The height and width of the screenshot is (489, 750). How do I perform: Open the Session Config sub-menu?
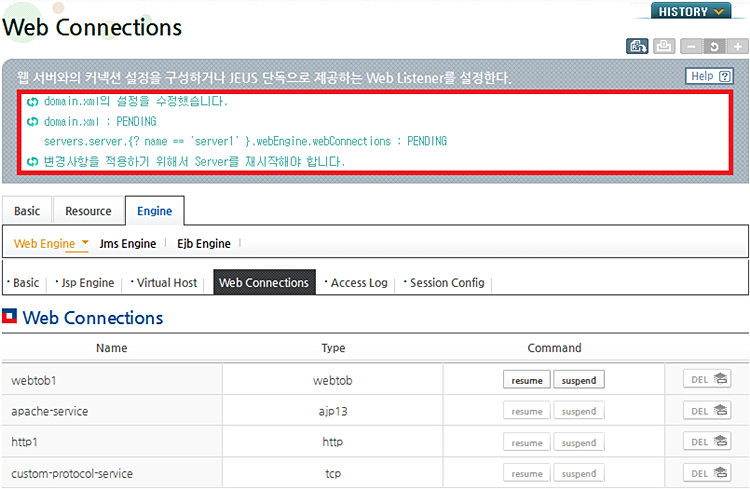447,283
